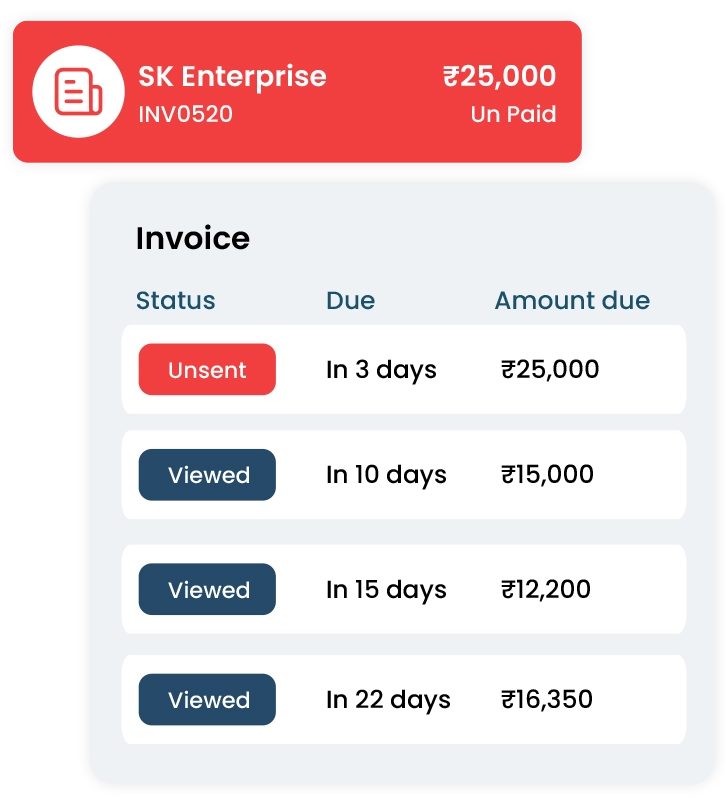This screenshot has height=806, width=728.
Task: Click the Viewed badge for 10 days row
Action: 207,475
